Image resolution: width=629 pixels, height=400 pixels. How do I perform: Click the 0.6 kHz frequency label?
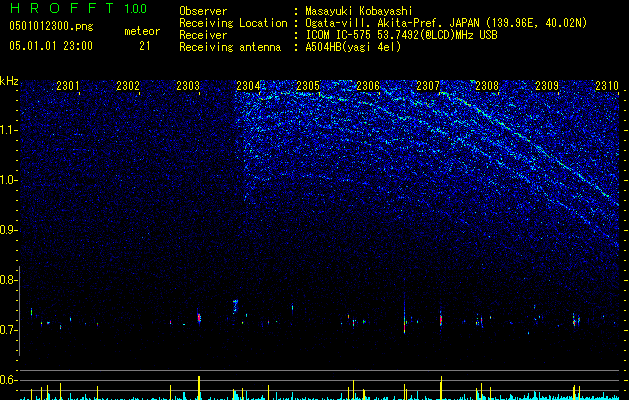click(8, 380)
